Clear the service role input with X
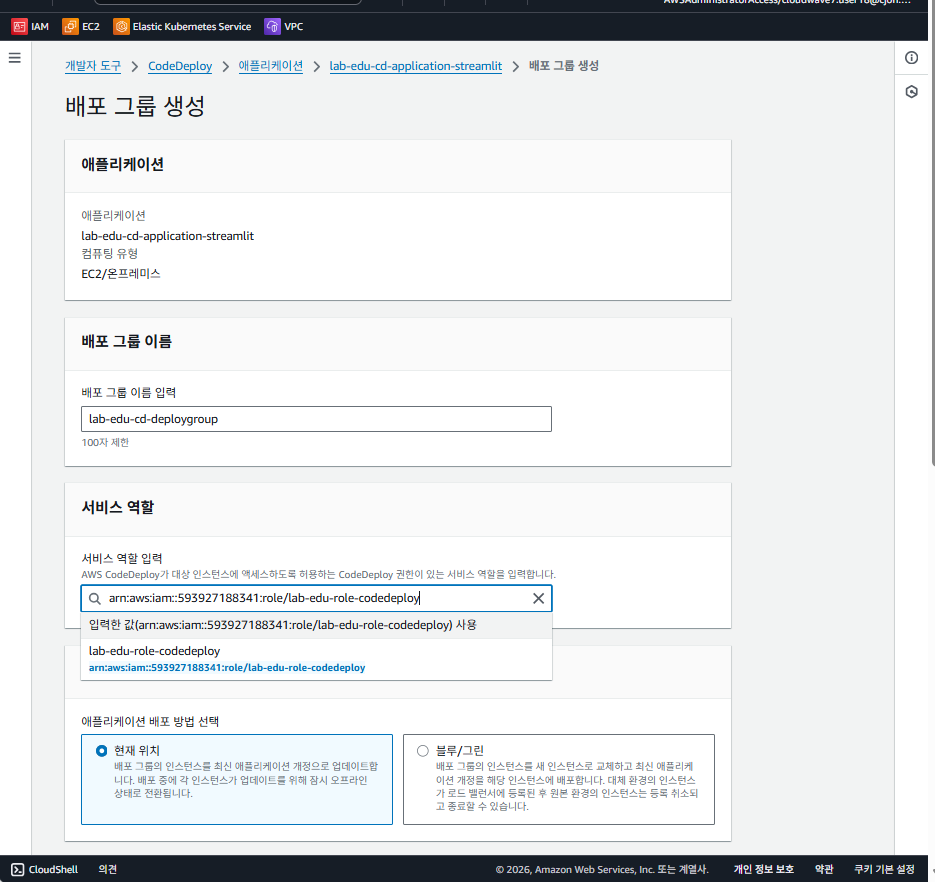The width and height of the screenshot is (935, 882). tap(538, 598)
